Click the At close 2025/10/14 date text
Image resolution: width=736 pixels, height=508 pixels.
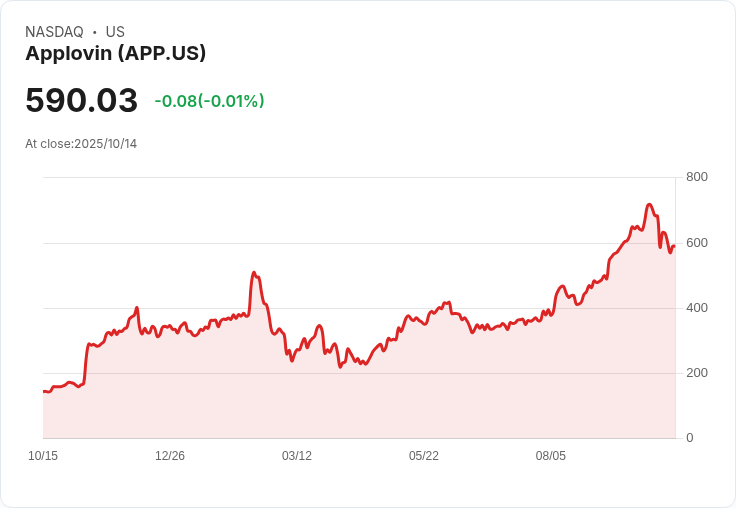click(81, 144)
